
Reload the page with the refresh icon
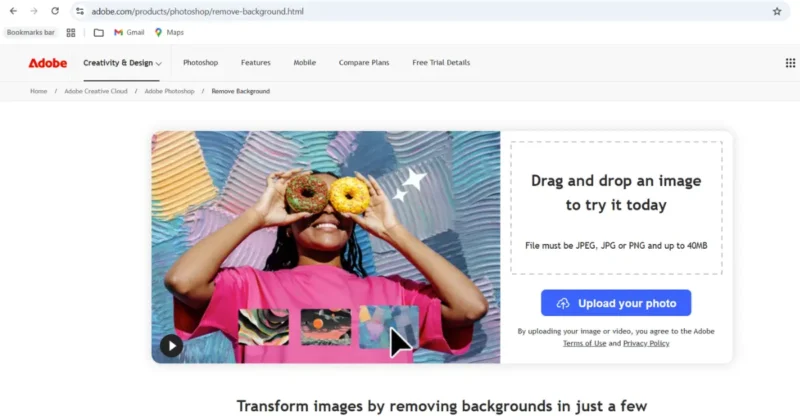tap(55, 11)
